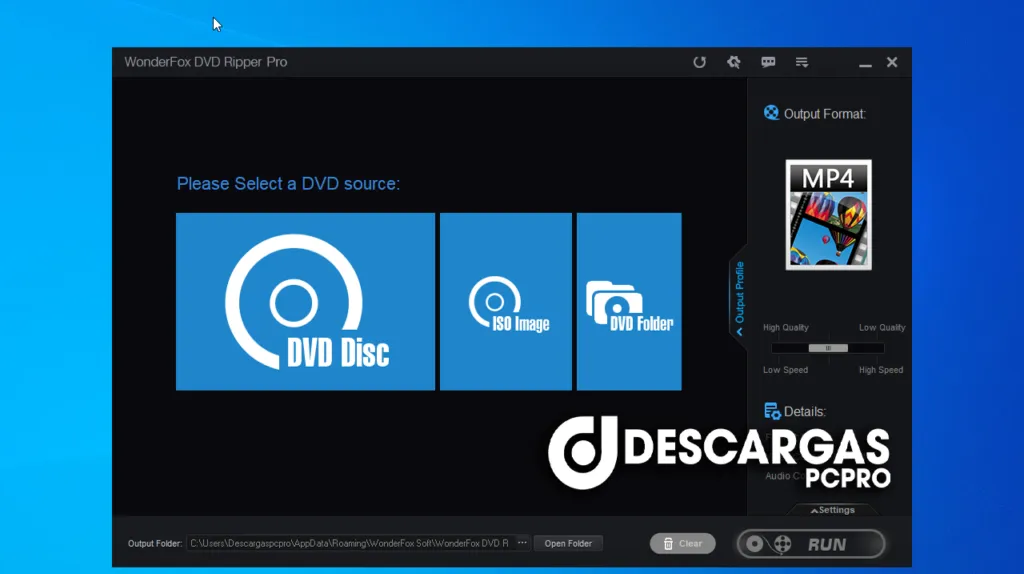Start ripping with the RUN button

click(811, 544)
